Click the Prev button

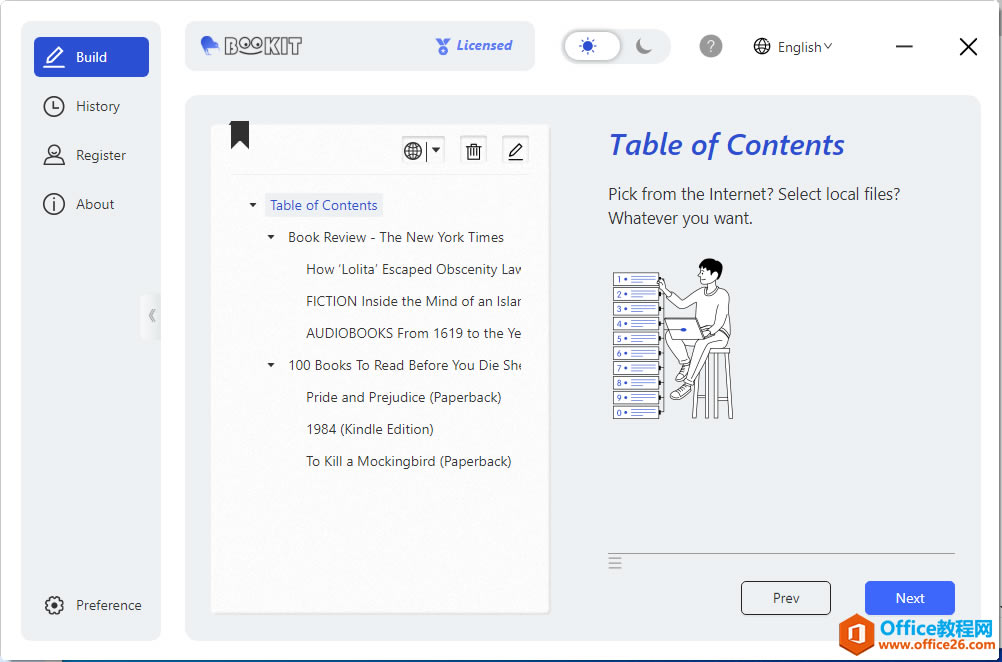click(x=785, y=598)
